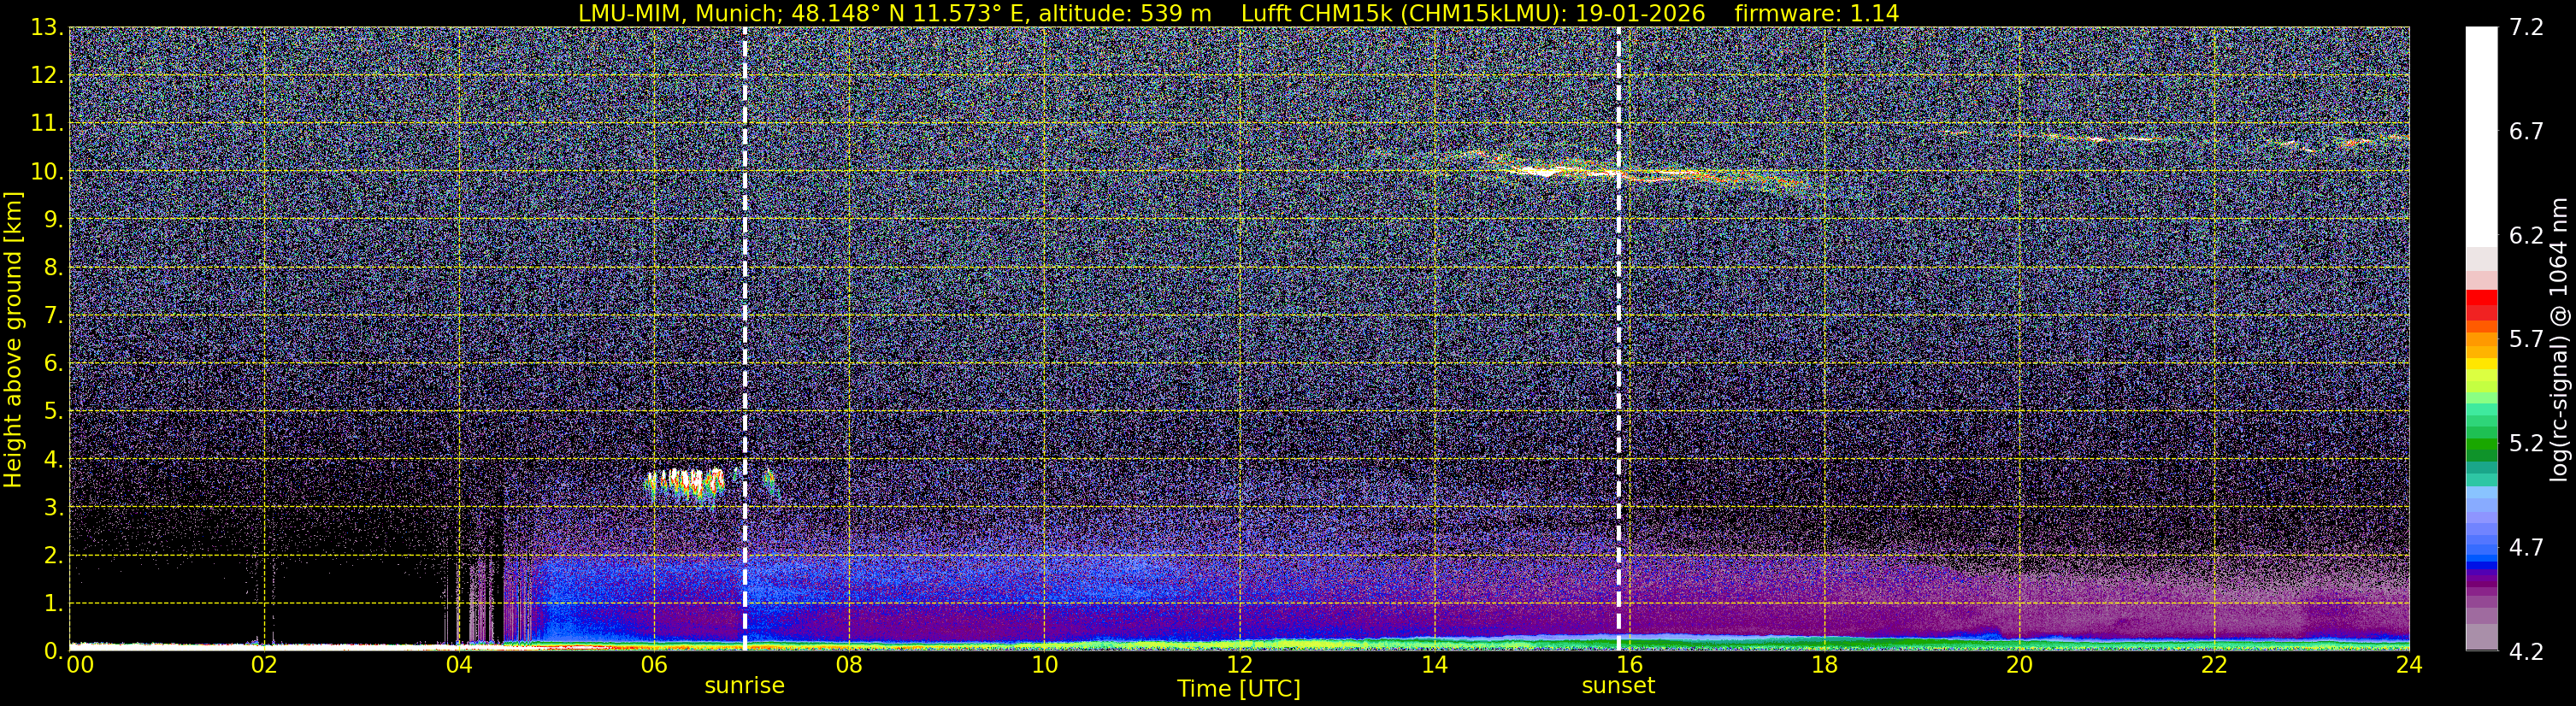Click the time axis tick label 04
2576x706 pixels.
(x=459, y=665)
